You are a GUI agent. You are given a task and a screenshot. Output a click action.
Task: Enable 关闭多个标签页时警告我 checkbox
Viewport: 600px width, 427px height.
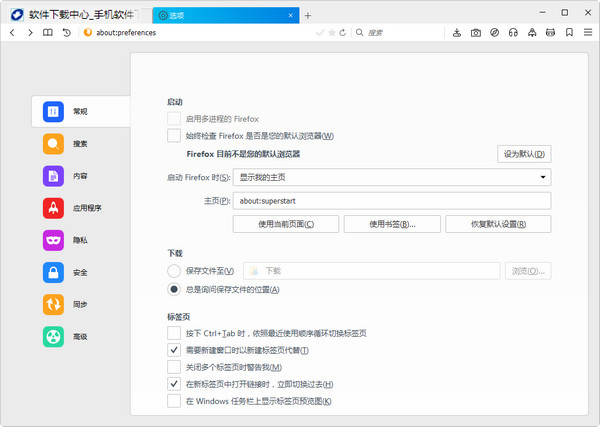[x=174, y=367]
